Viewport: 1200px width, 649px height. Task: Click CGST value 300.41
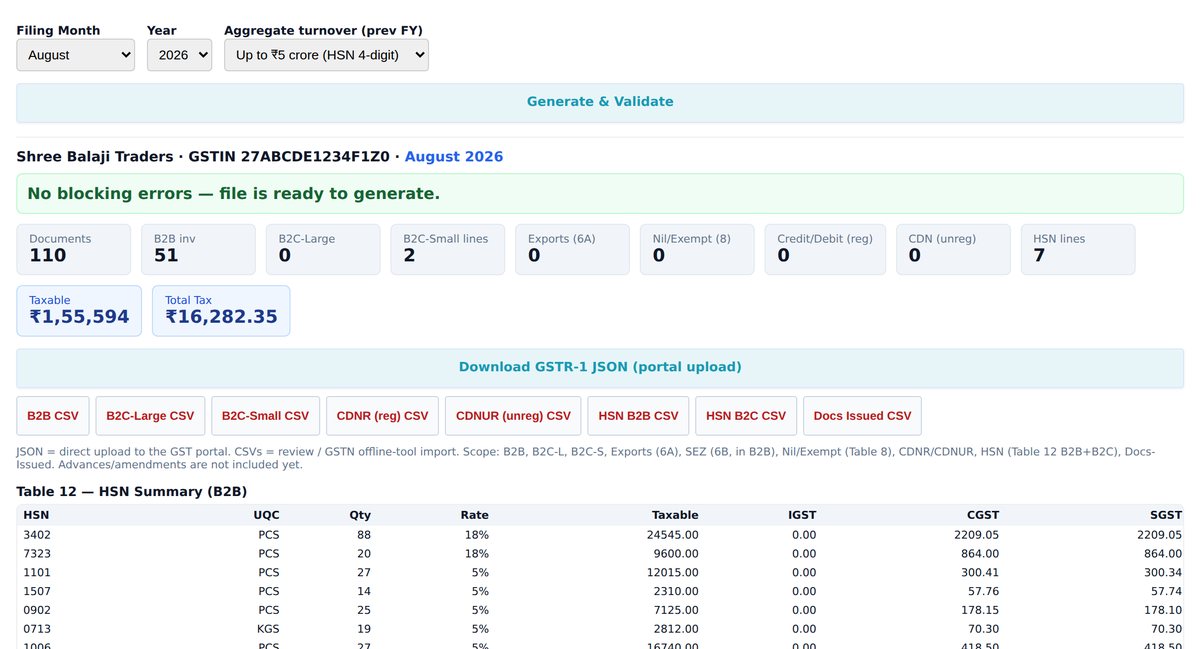(979, 573)
